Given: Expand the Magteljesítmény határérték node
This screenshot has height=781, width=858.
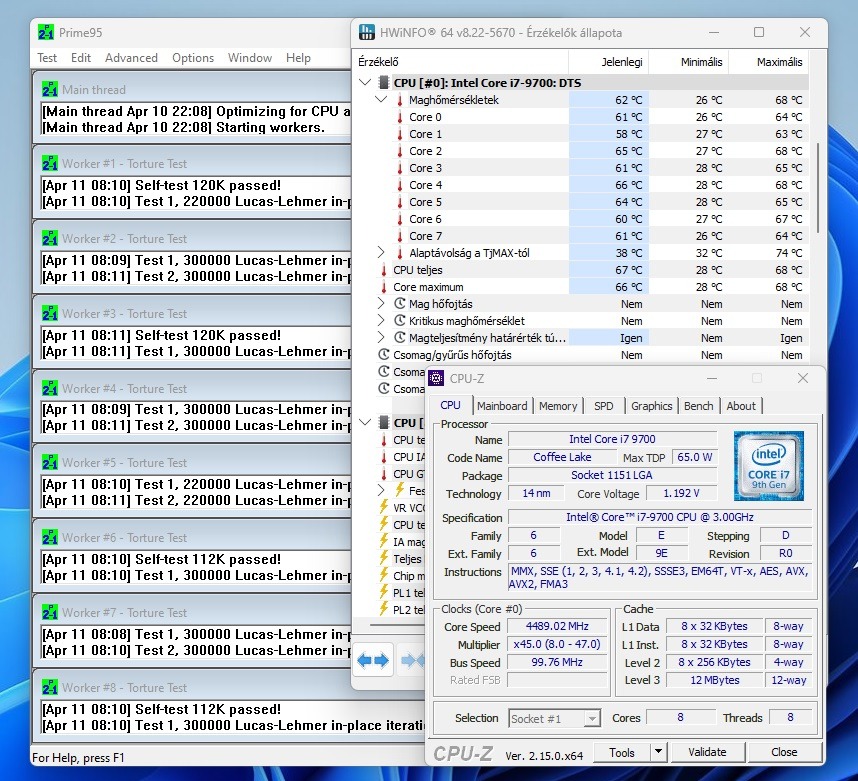Looking at the screenshot, I should coord(381,338).
